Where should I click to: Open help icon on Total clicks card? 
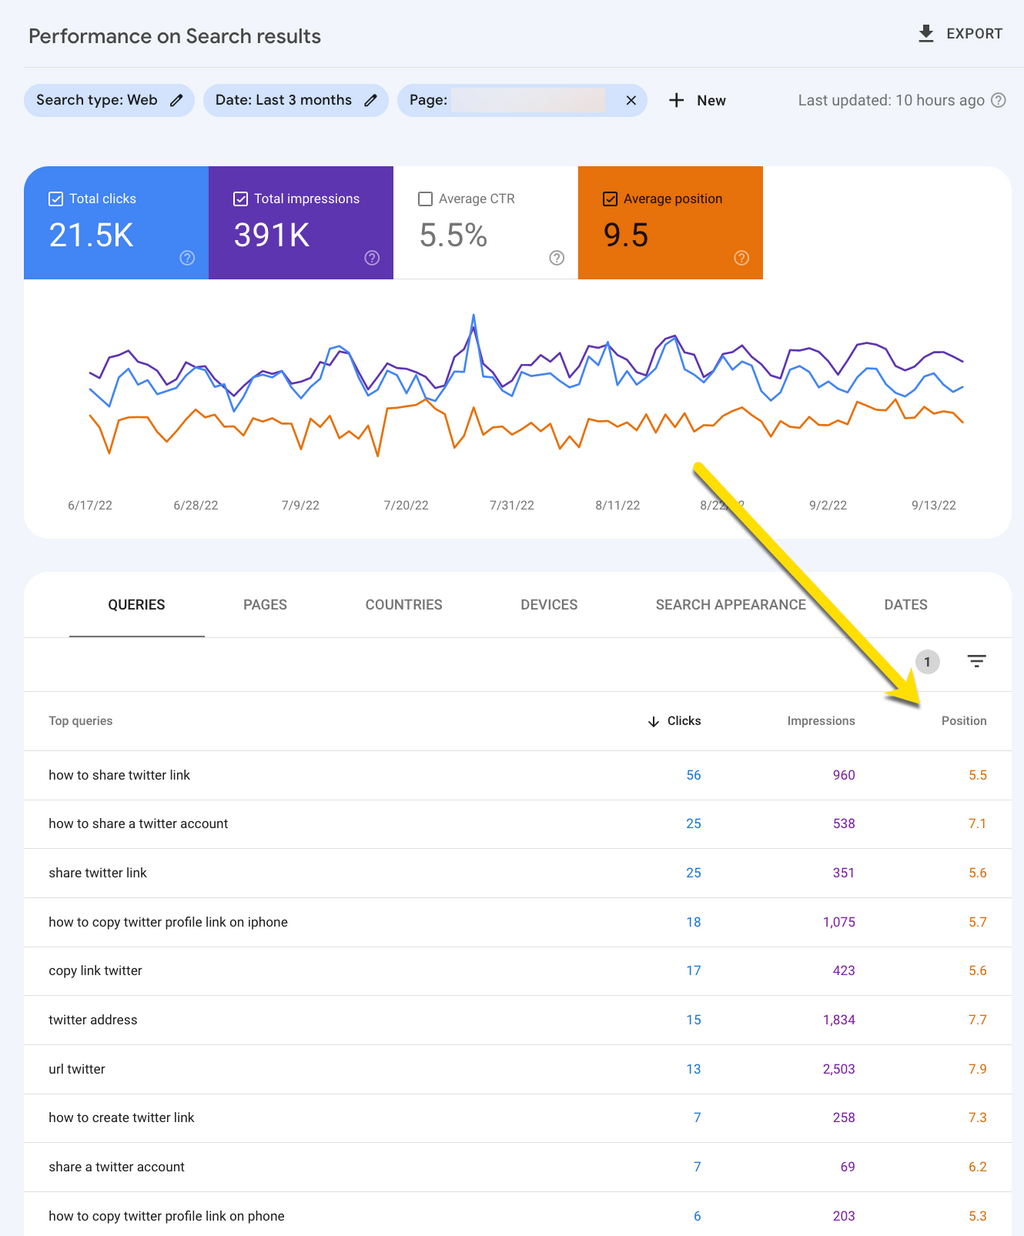pyautogui.click(x=187, y=258)
